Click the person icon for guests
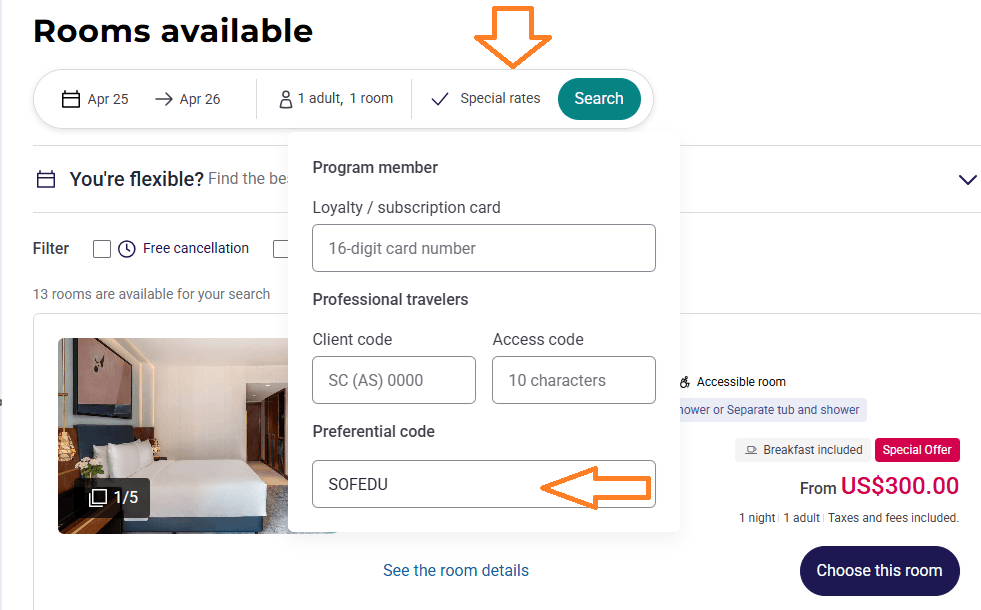Screen dimensions: 981x610 (x=286, y=99)
